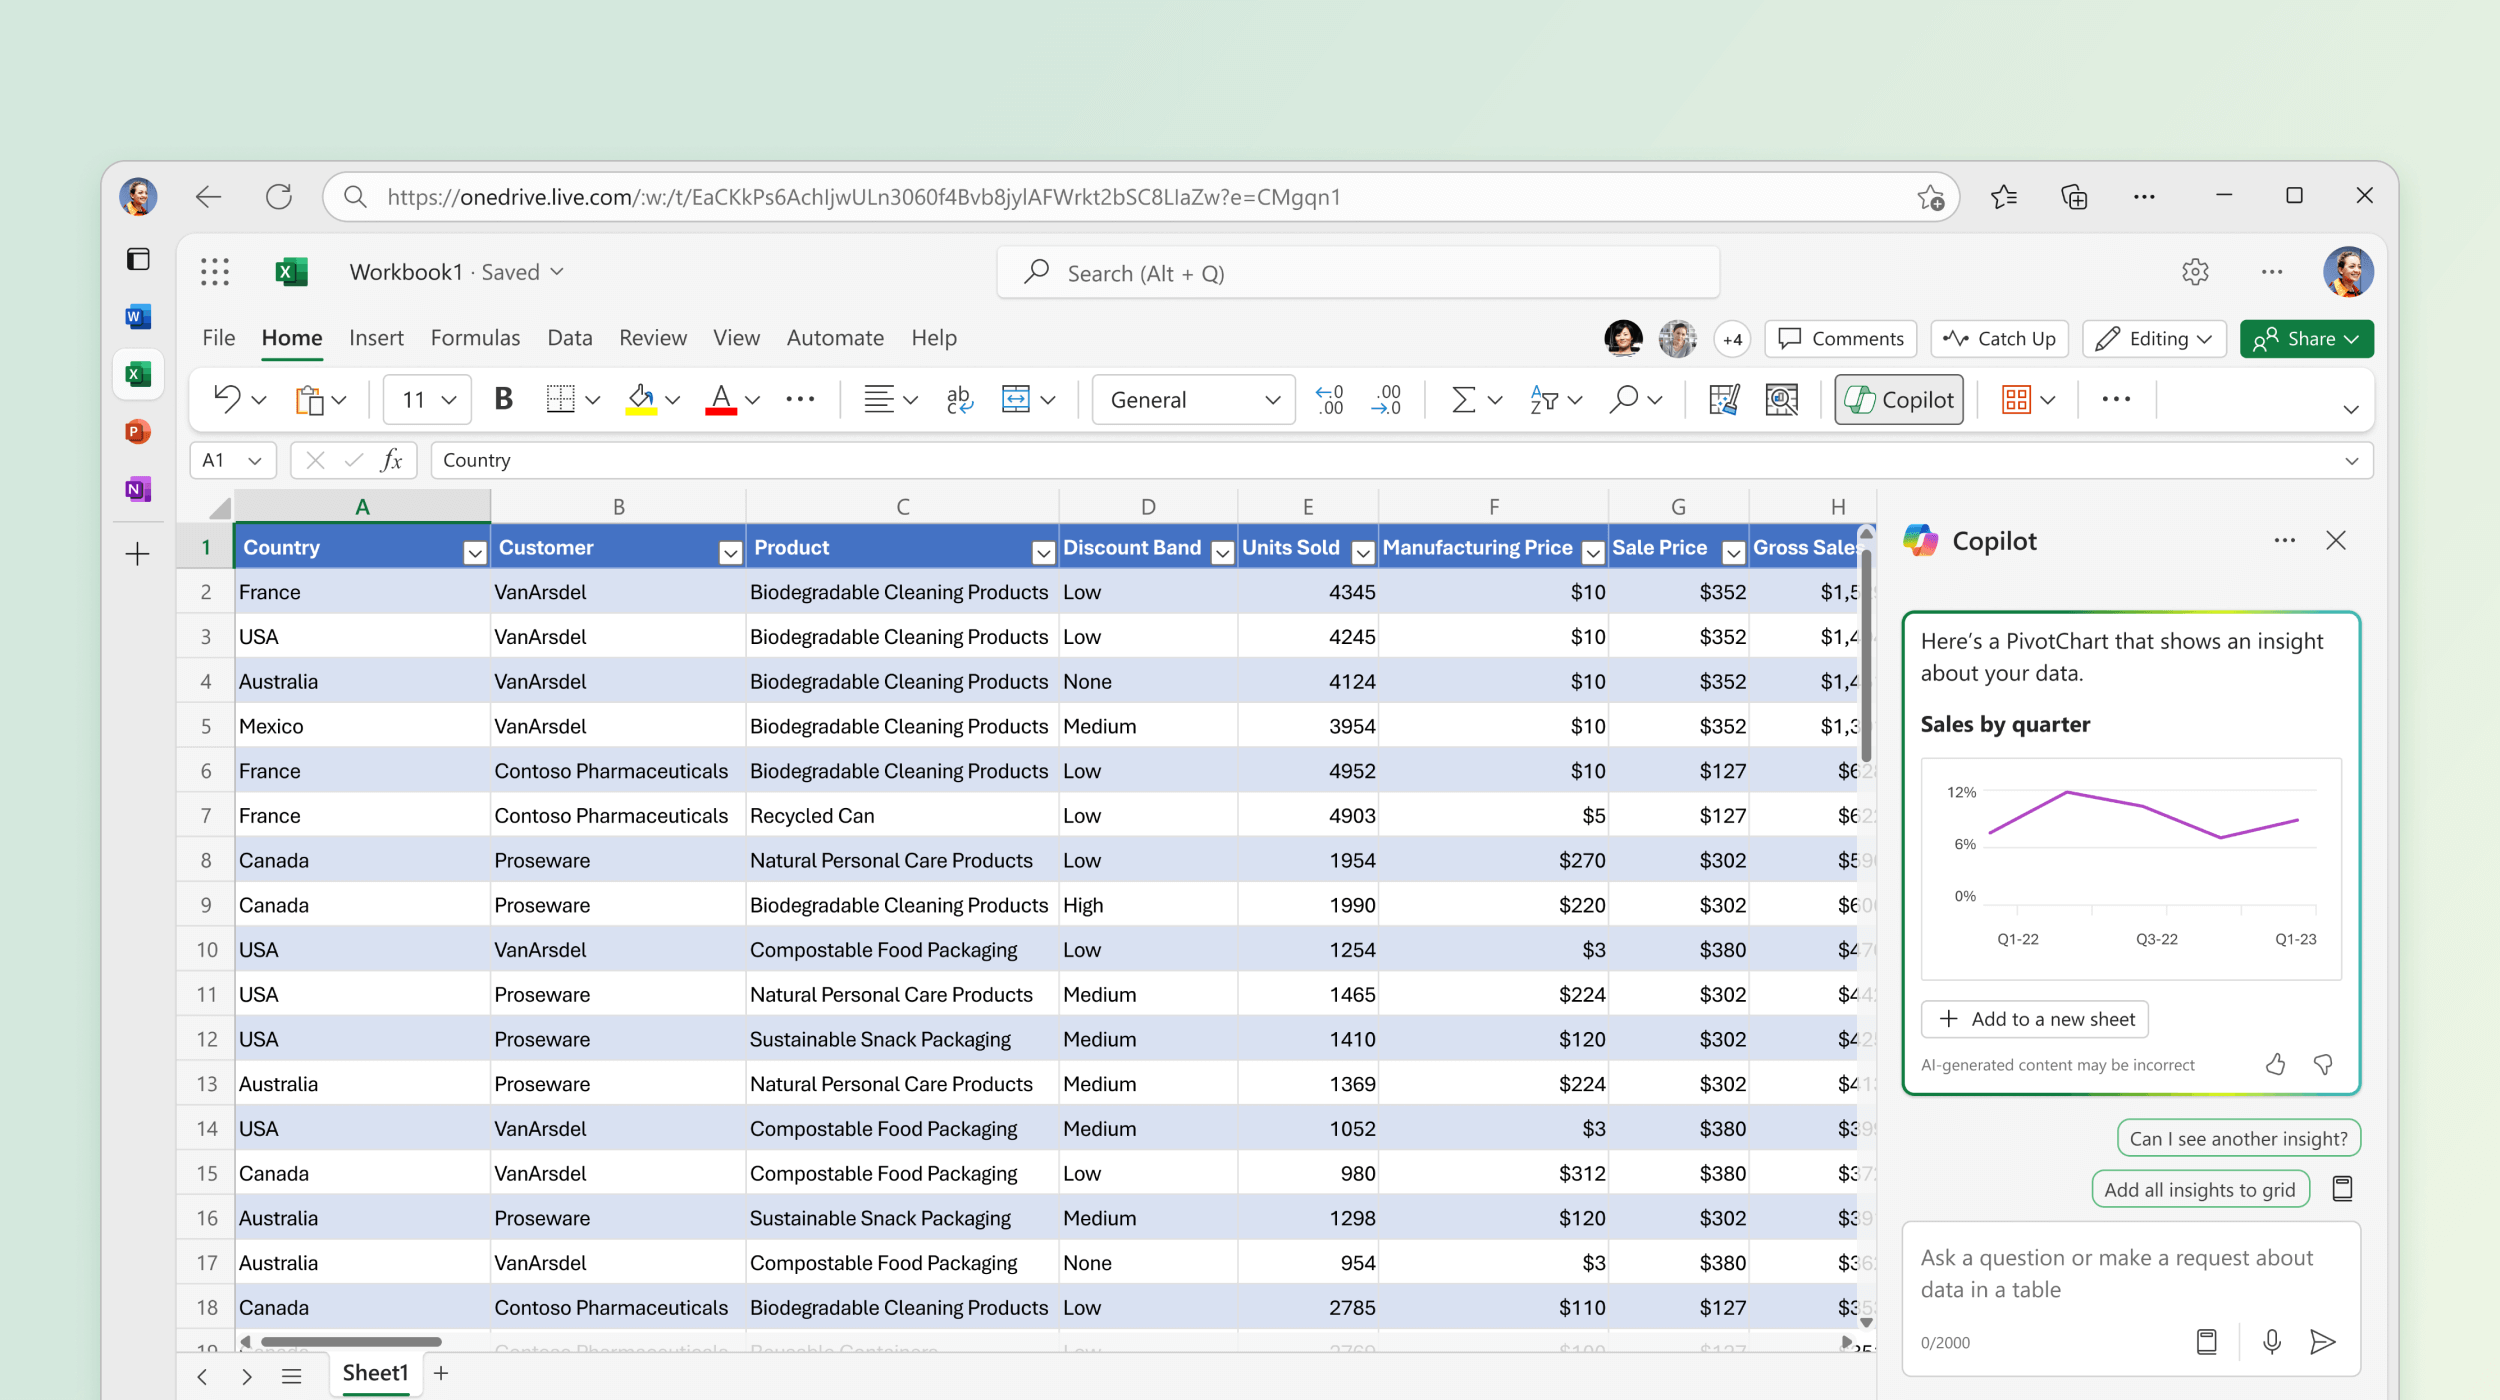Click the AutoSum function icon
This screenshot has width=2500, height=1400.
pyautogui.click(x=1463, y=400)
